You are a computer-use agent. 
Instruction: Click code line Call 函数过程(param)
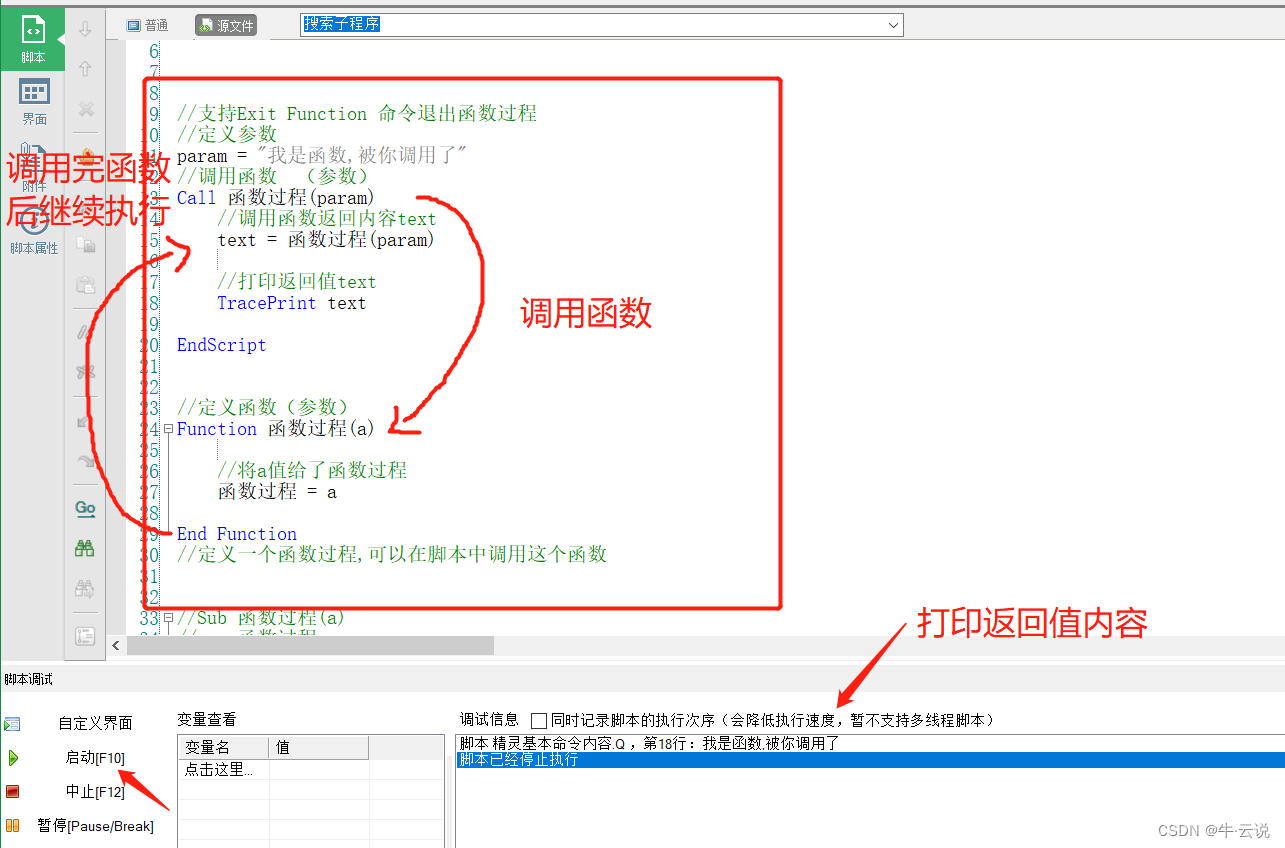coord(275,198)
